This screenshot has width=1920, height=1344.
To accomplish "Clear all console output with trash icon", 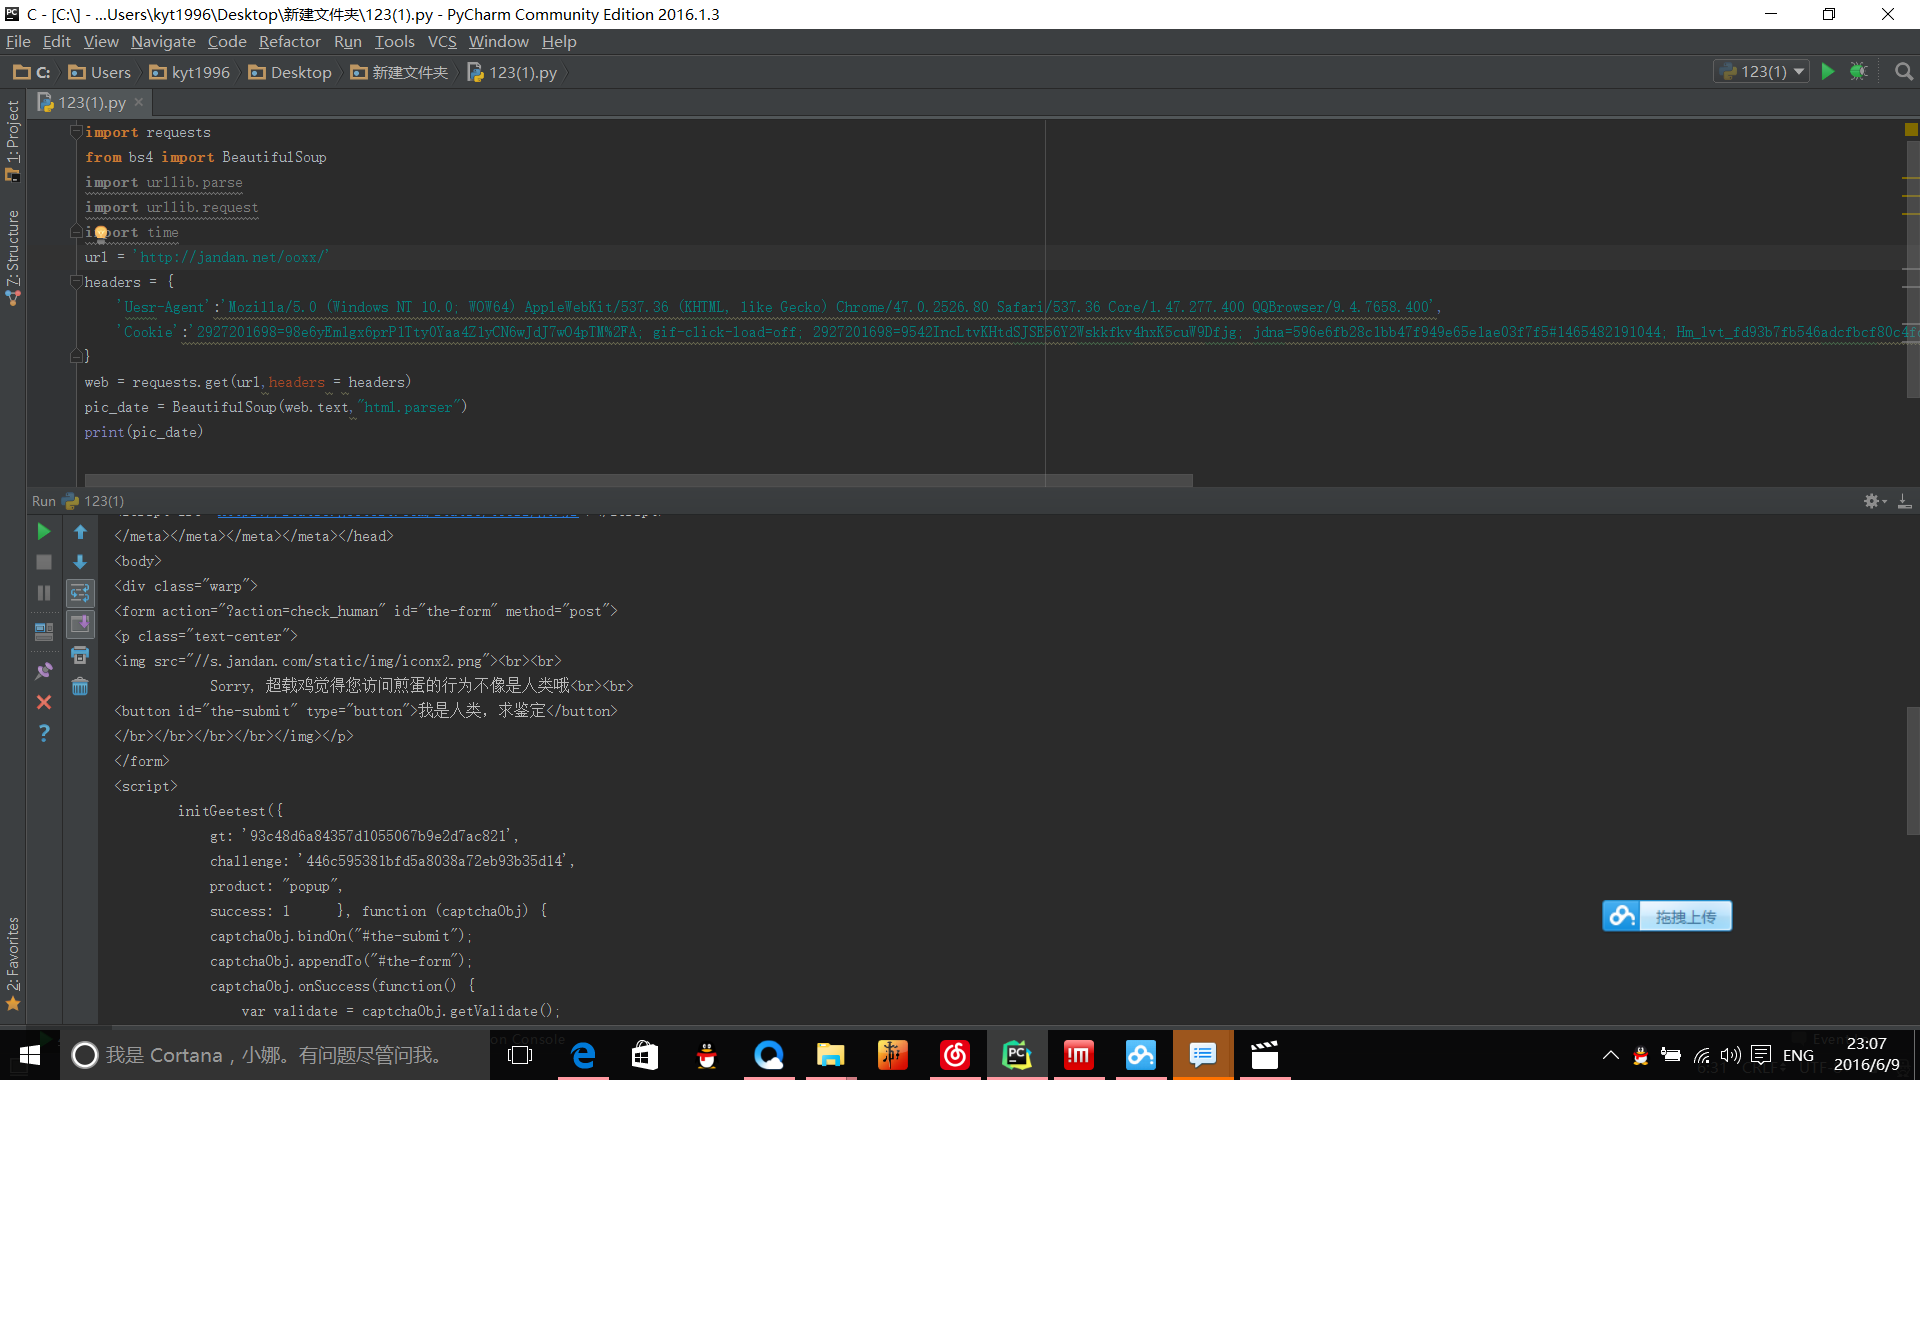I will 80,686.
